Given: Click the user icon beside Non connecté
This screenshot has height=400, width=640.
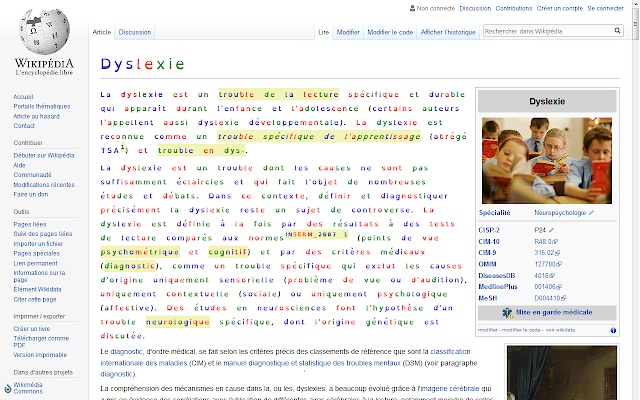Looking at the screenshot, I should pos(412,8).
